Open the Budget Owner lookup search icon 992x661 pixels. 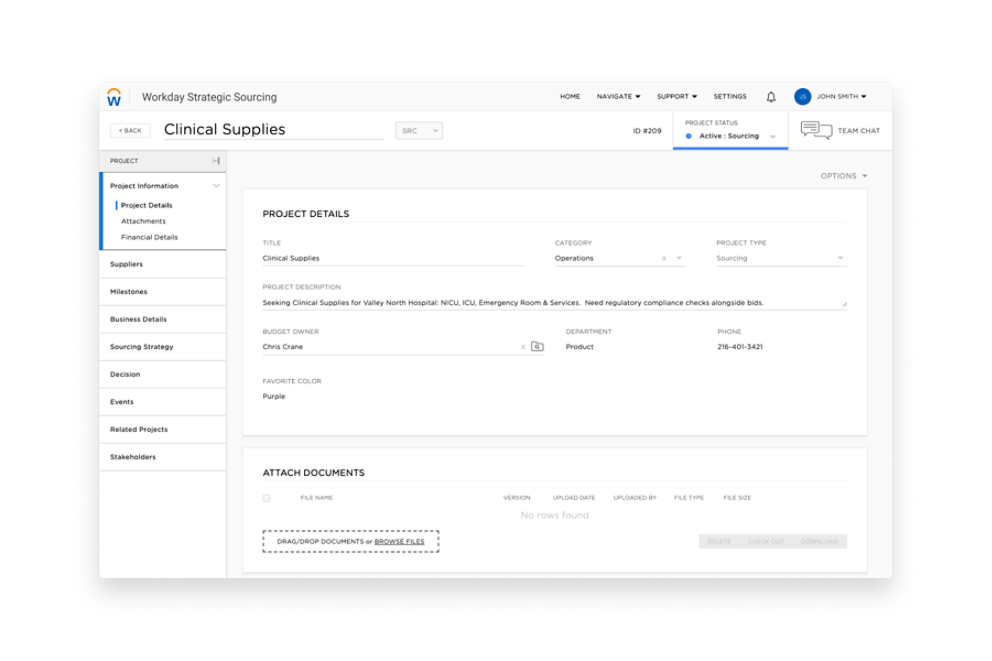tap(537, 346)
